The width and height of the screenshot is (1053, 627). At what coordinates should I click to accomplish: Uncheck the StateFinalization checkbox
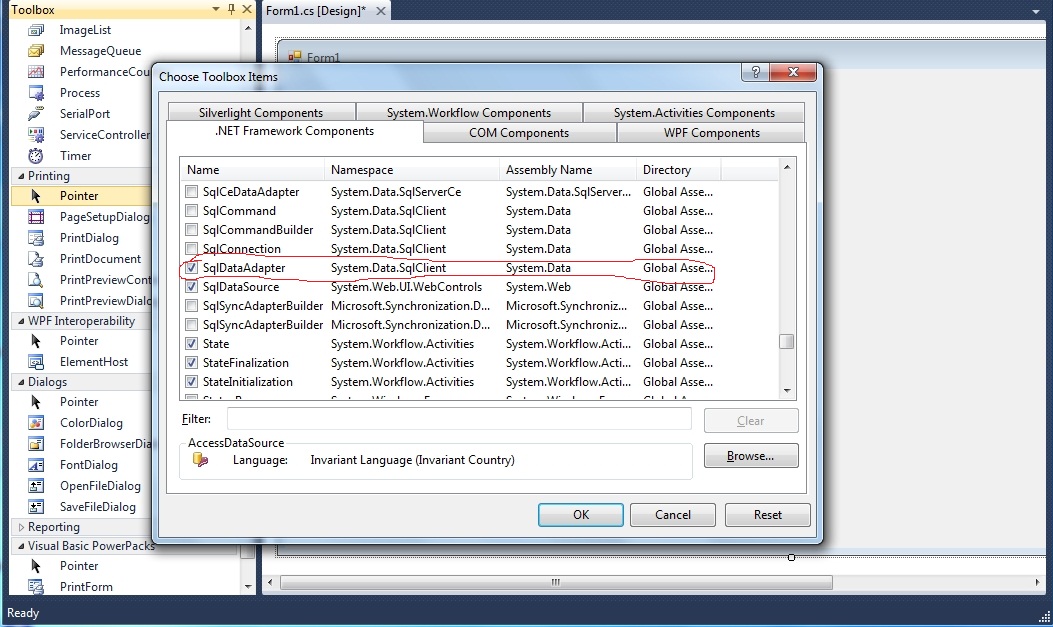[190, 362]
